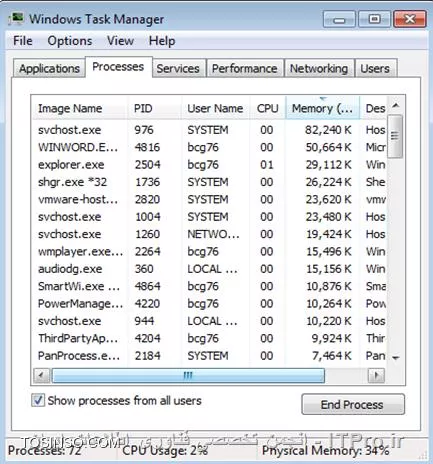Select the WINWORD.E... process row
433x464 pixels.
coord(210,147)
